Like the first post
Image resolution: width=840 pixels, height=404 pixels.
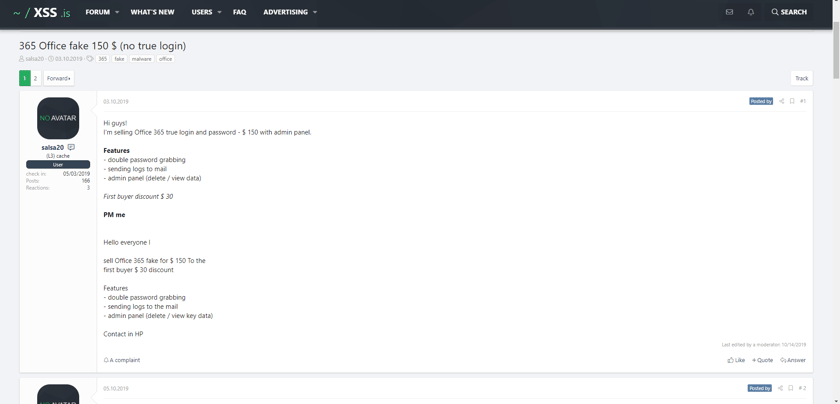click(x=736, y=360)
